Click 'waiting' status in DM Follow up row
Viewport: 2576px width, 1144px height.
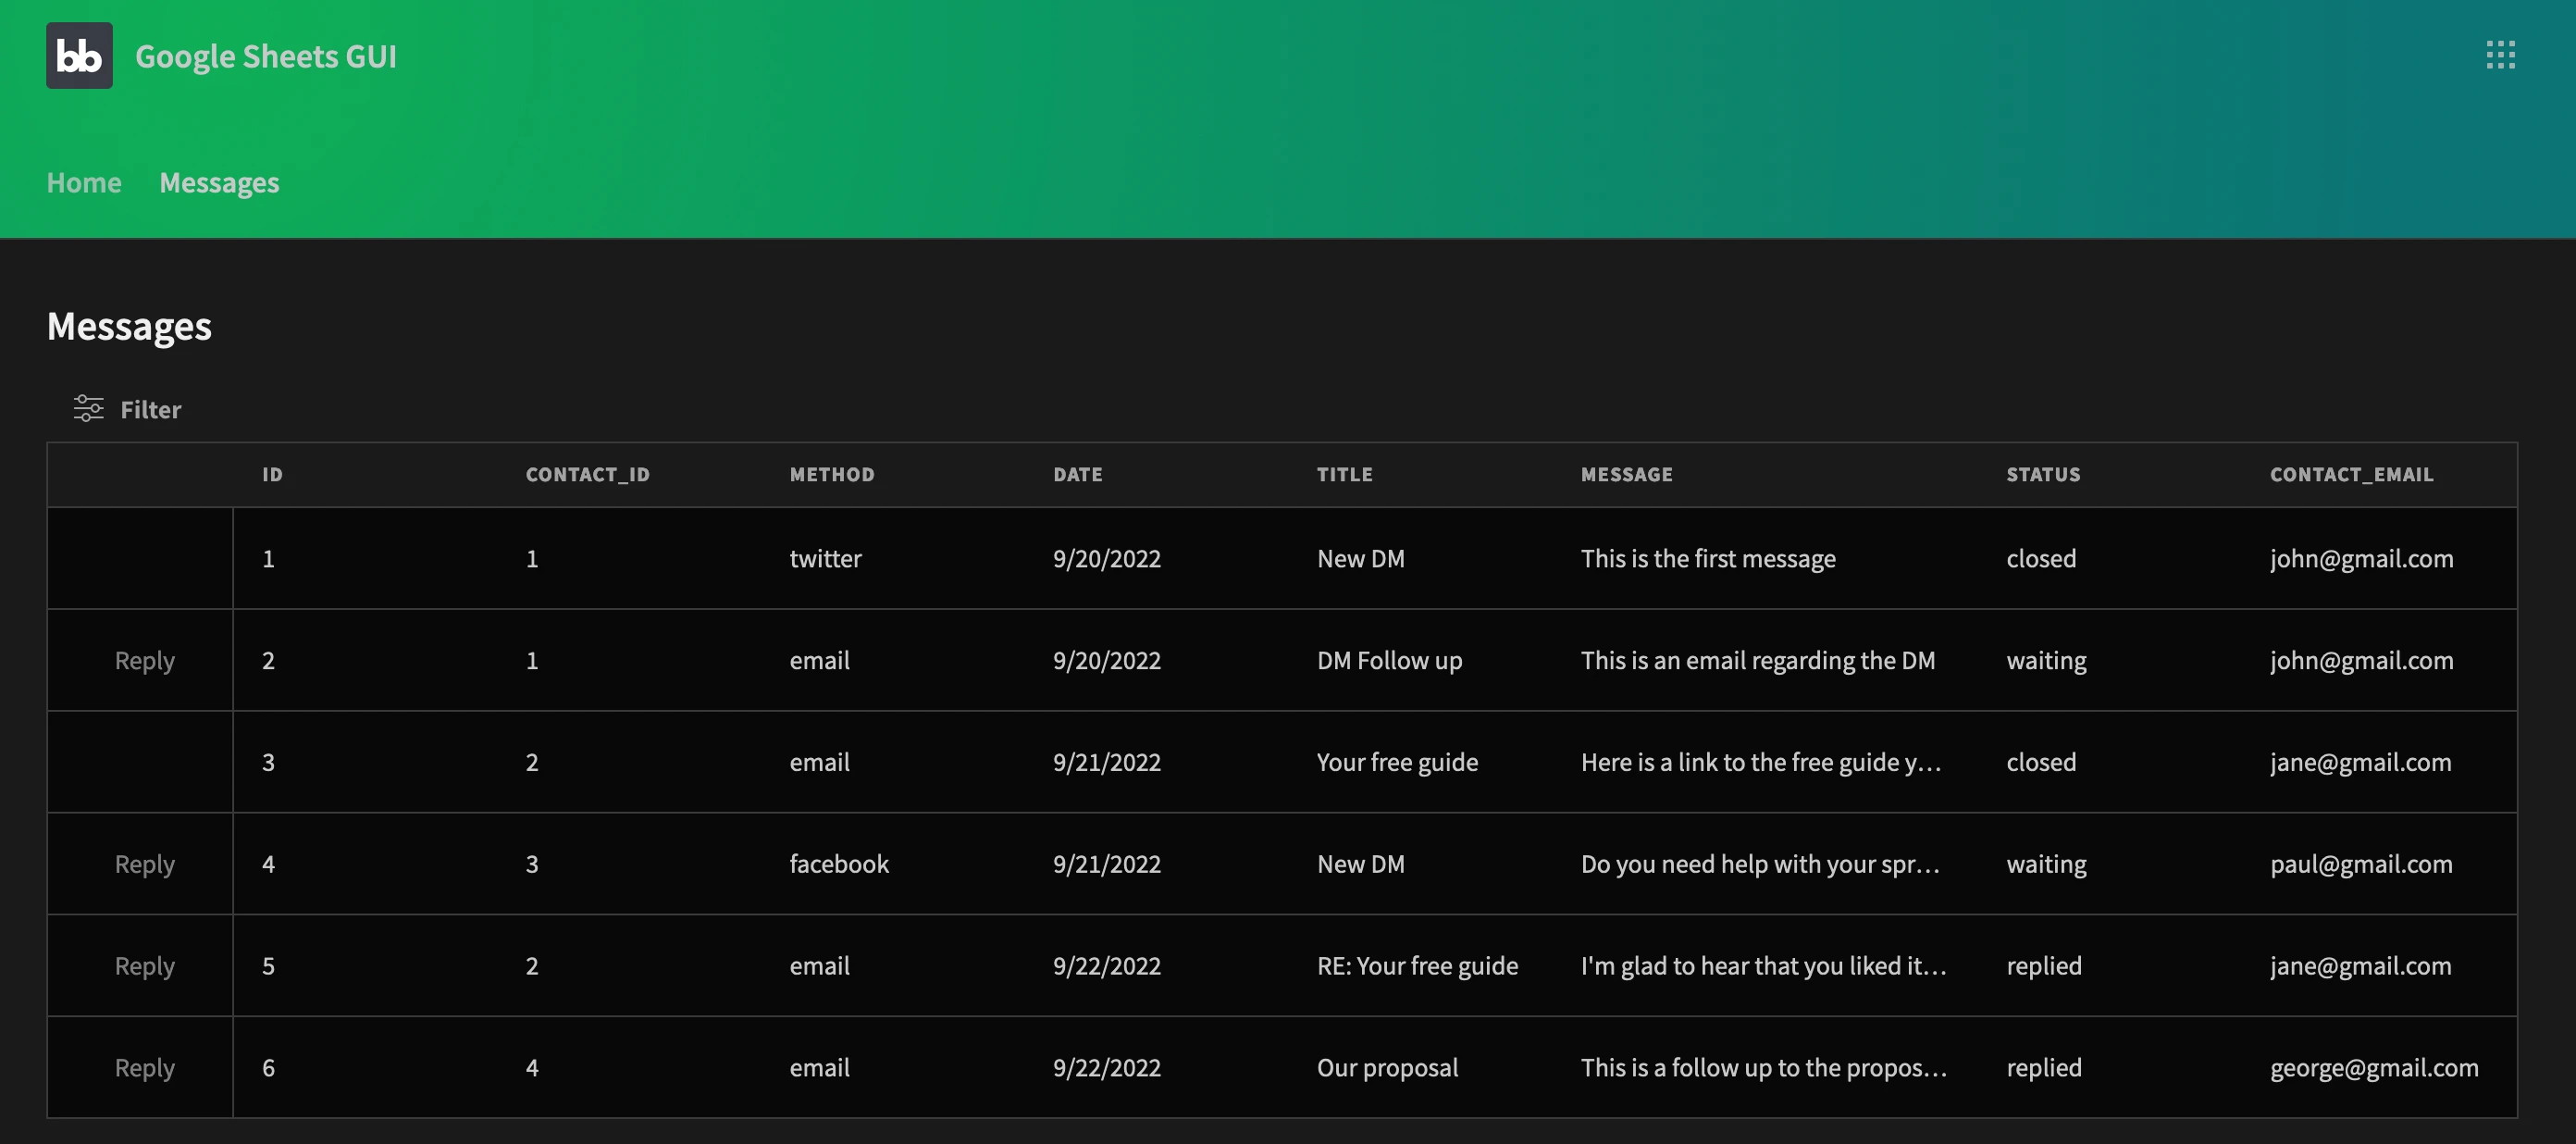pyautogui.click(x=2046, y=660)
